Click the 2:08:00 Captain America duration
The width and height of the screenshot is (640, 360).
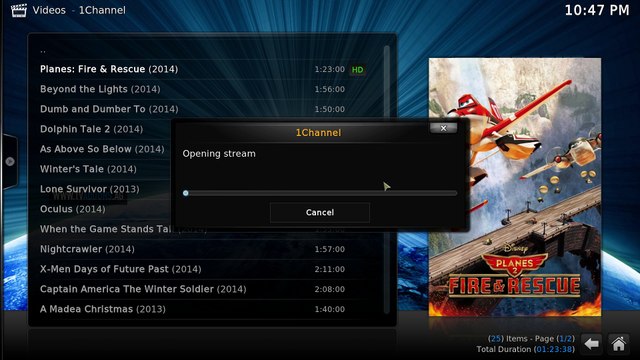coord(329,289)
